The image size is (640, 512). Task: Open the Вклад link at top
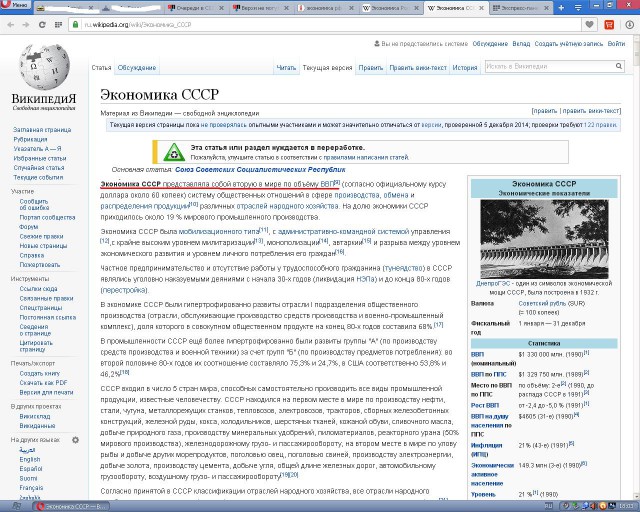pyautogui.click(x=521, y=44)
